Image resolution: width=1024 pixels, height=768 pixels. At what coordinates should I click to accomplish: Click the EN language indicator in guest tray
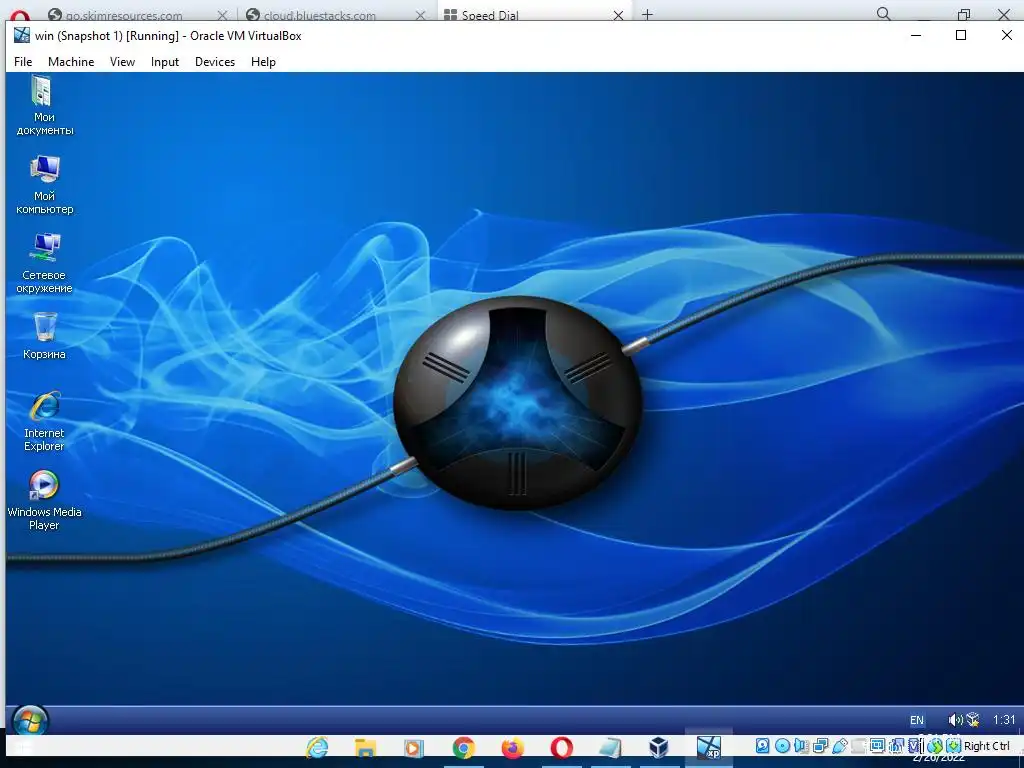(x=917, y=720)
